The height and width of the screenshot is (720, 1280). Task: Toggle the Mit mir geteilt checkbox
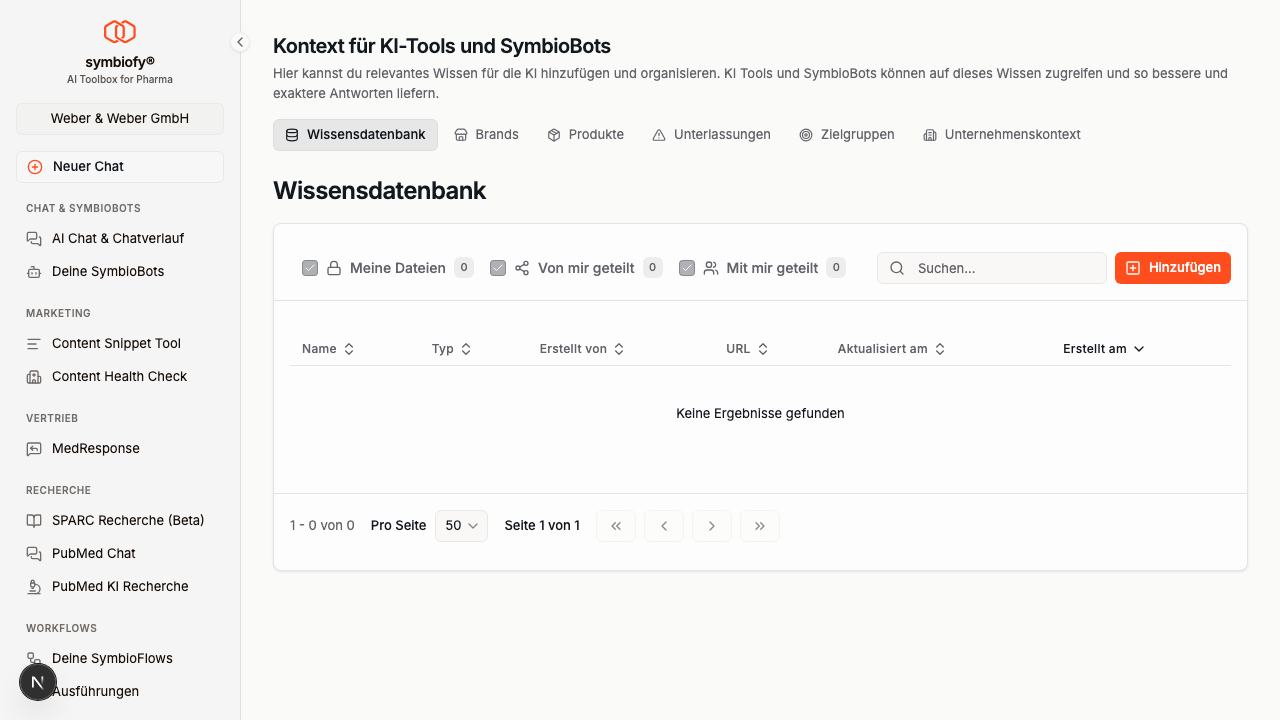(x=687, y=268)
